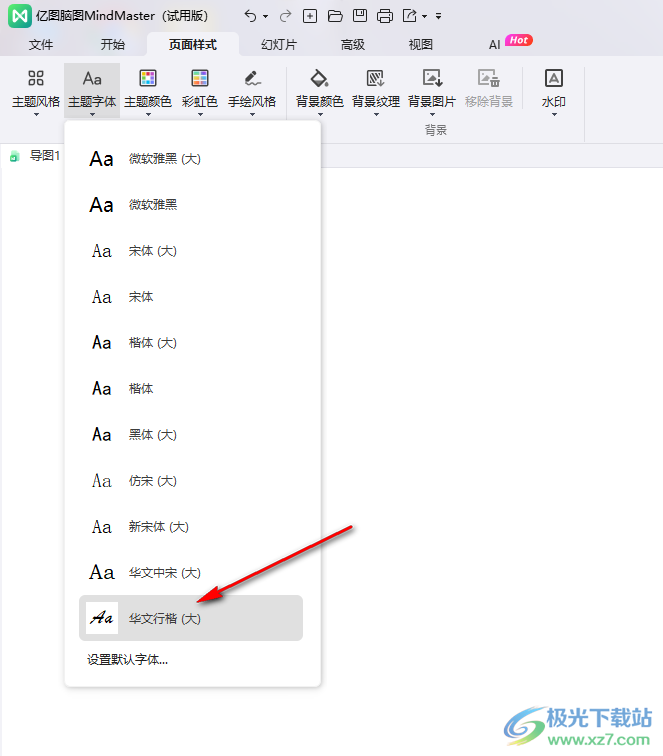Click the 移除背景 icon
The height and width of the screenshot is (756, 663).
(488, 78)
